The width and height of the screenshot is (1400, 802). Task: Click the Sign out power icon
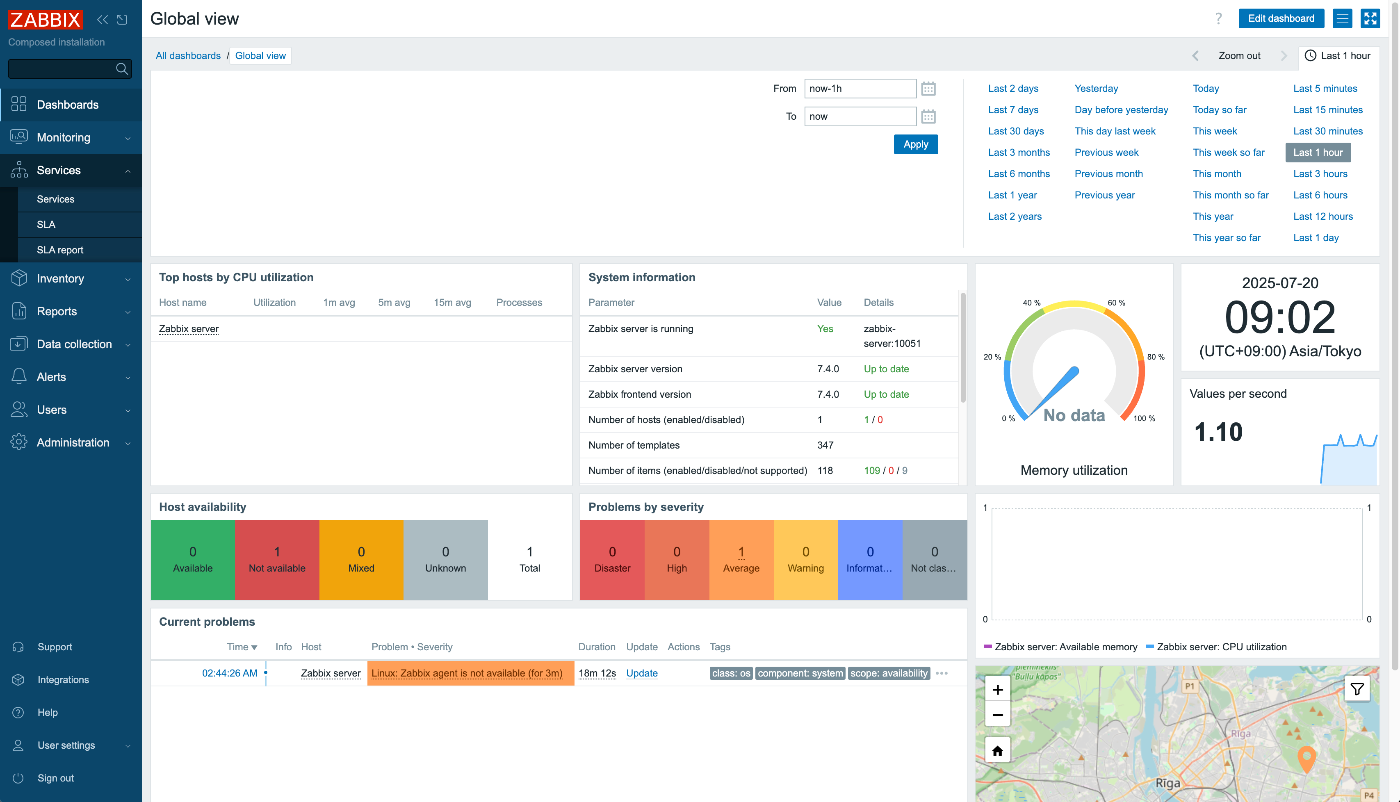[18, 778]
